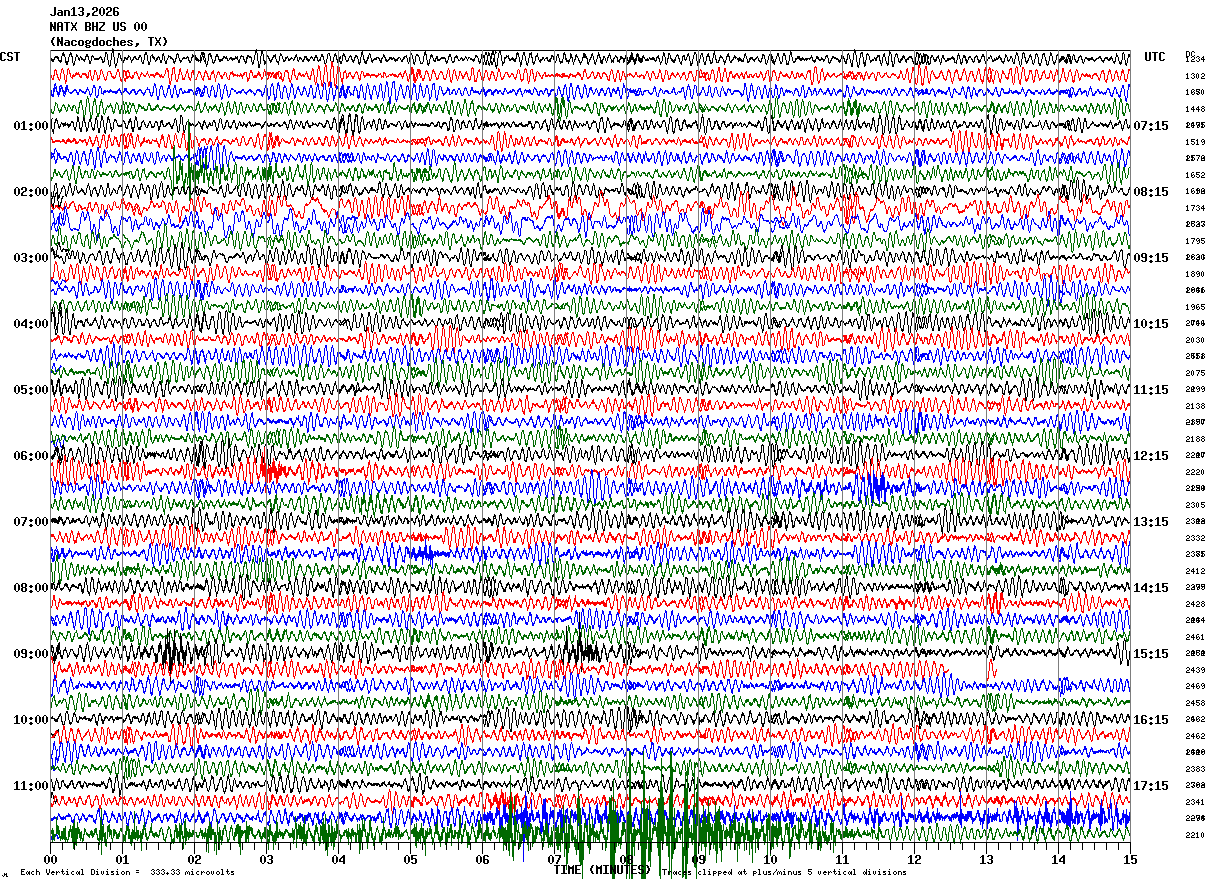Click the UTC time label '15:15'
The width and height of the screenshot is (1210, 886).
[1151, 654]
